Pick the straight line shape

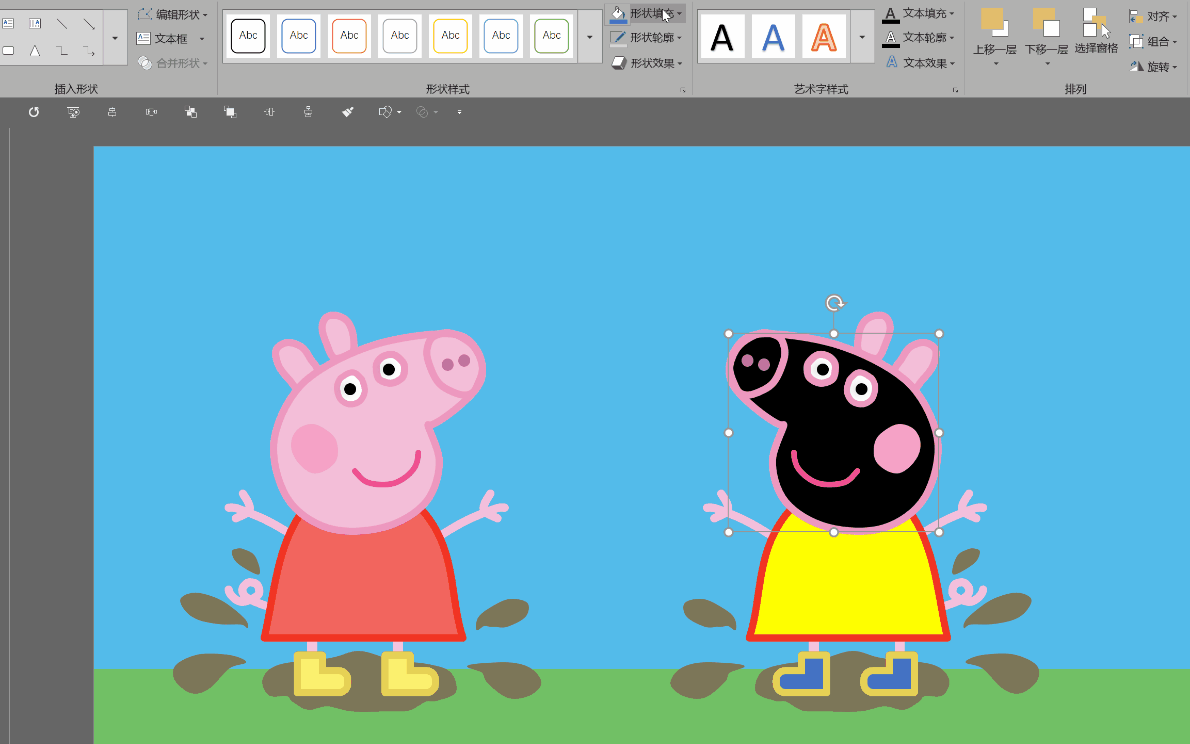62,24
